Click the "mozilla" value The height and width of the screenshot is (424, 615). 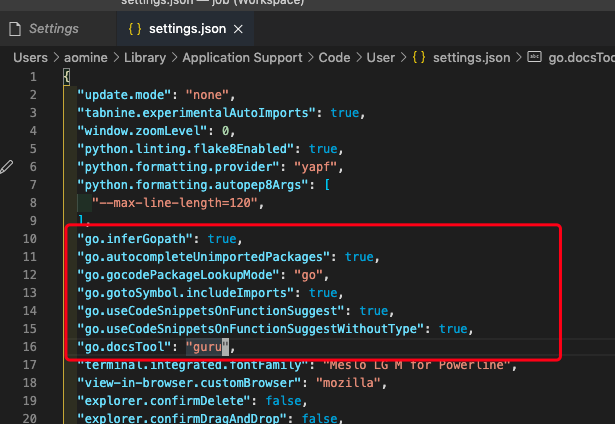pos(348,383)
